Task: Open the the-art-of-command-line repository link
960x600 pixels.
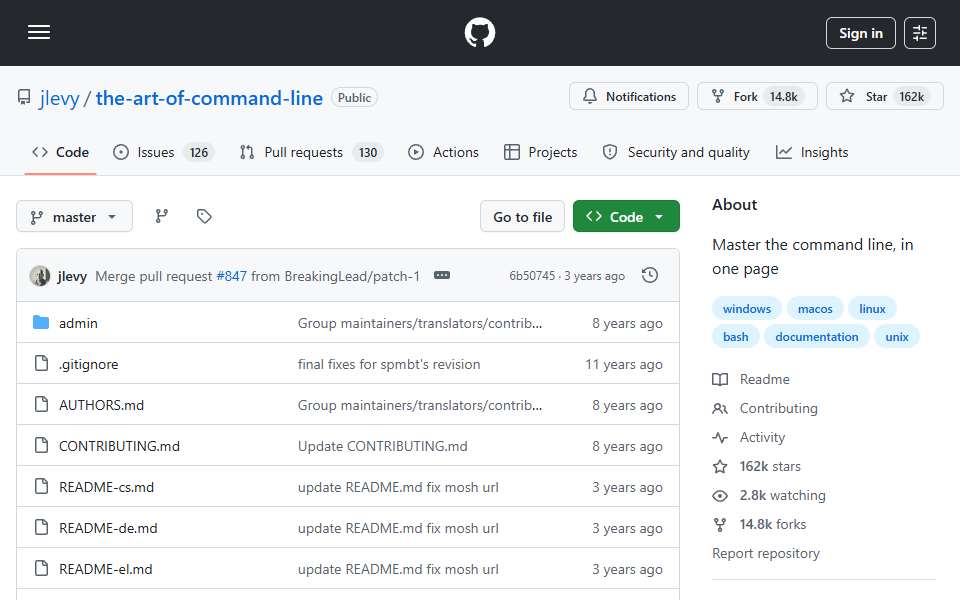Action: click(x=209, y=98)
